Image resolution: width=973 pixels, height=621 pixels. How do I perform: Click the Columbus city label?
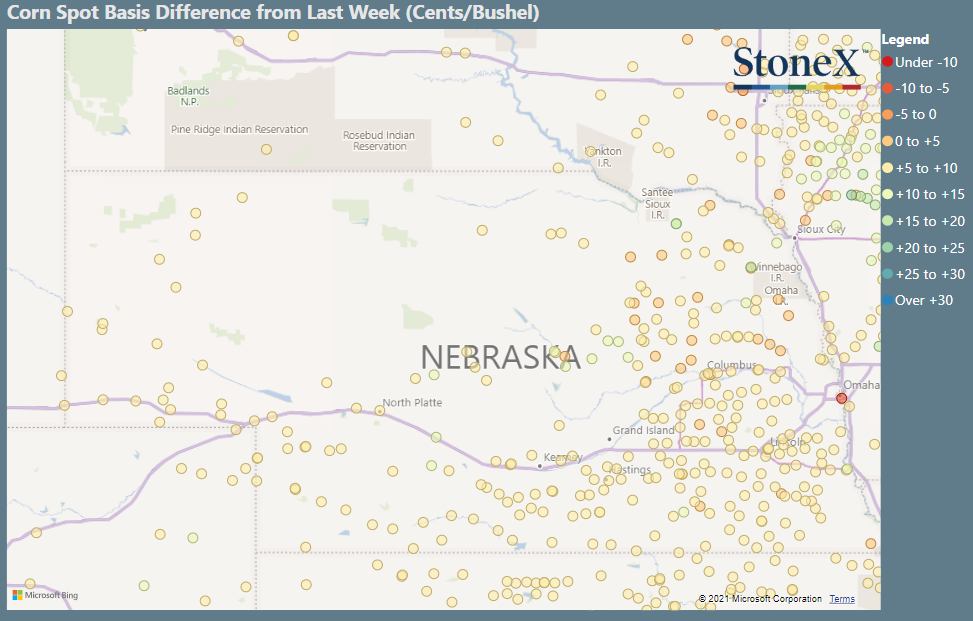732,365
